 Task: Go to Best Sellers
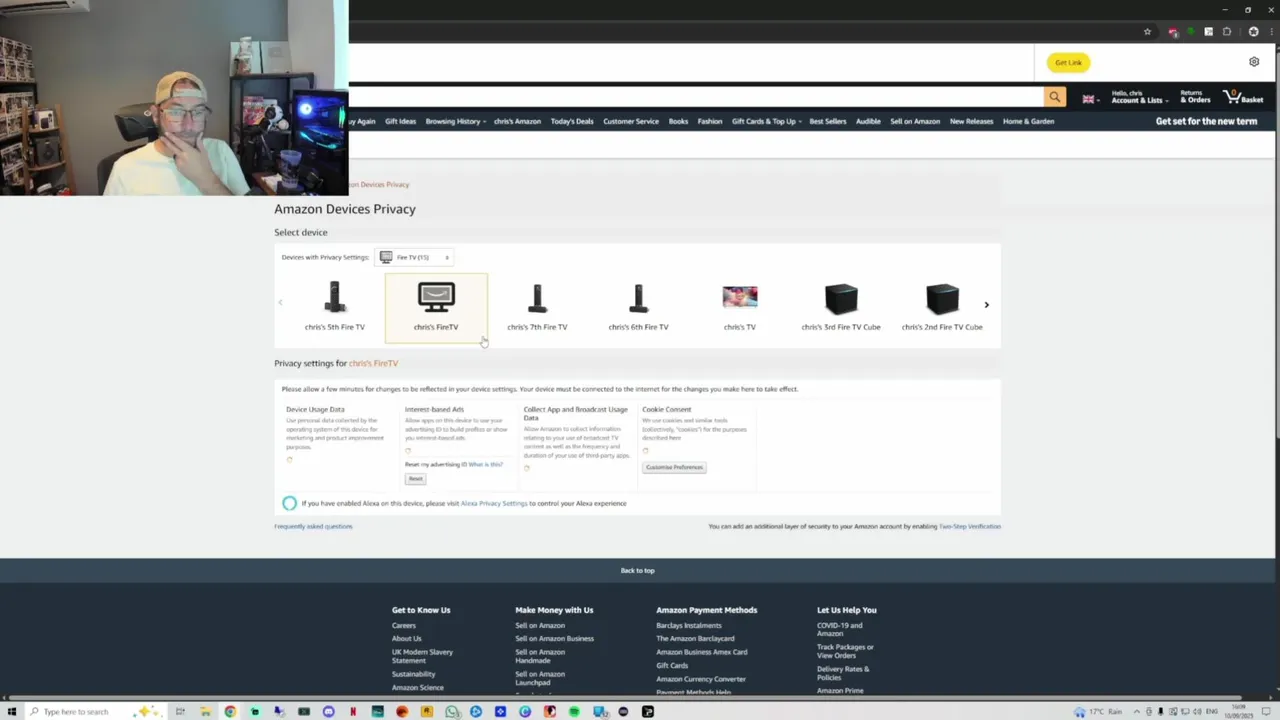828,121
